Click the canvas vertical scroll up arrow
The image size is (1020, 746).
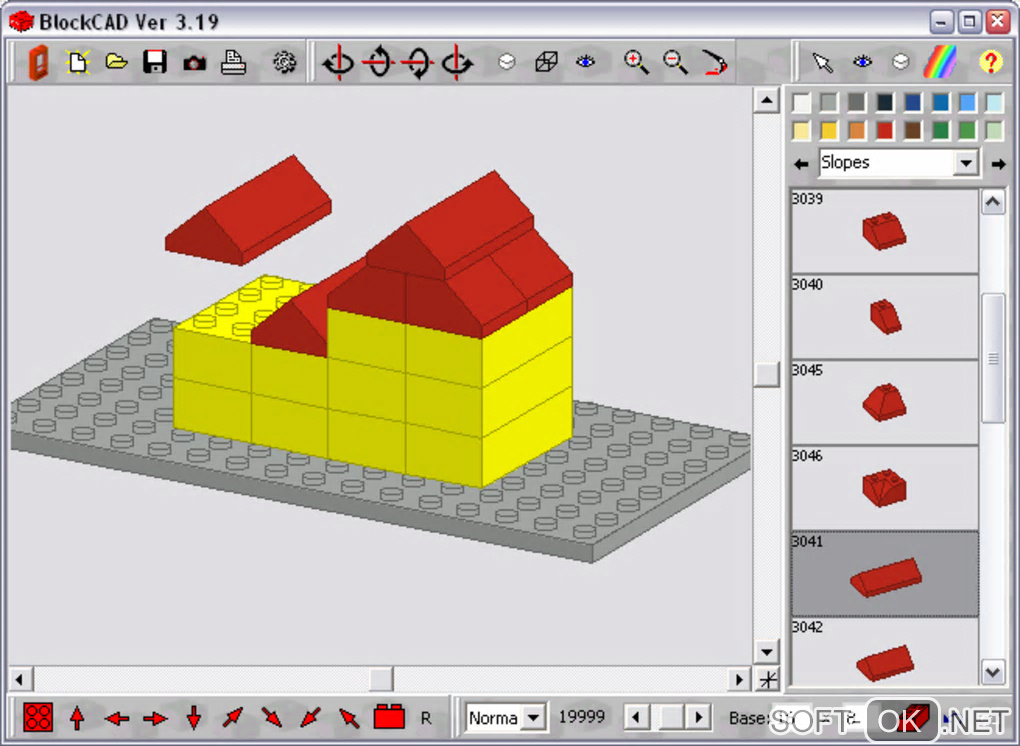click(767, 100)
